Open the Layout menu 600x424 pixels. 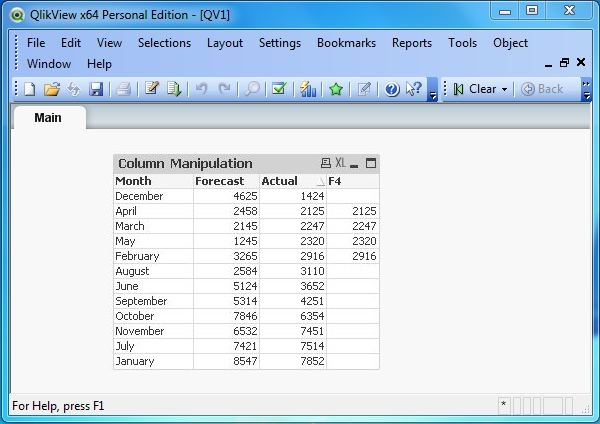pos(225,43)
